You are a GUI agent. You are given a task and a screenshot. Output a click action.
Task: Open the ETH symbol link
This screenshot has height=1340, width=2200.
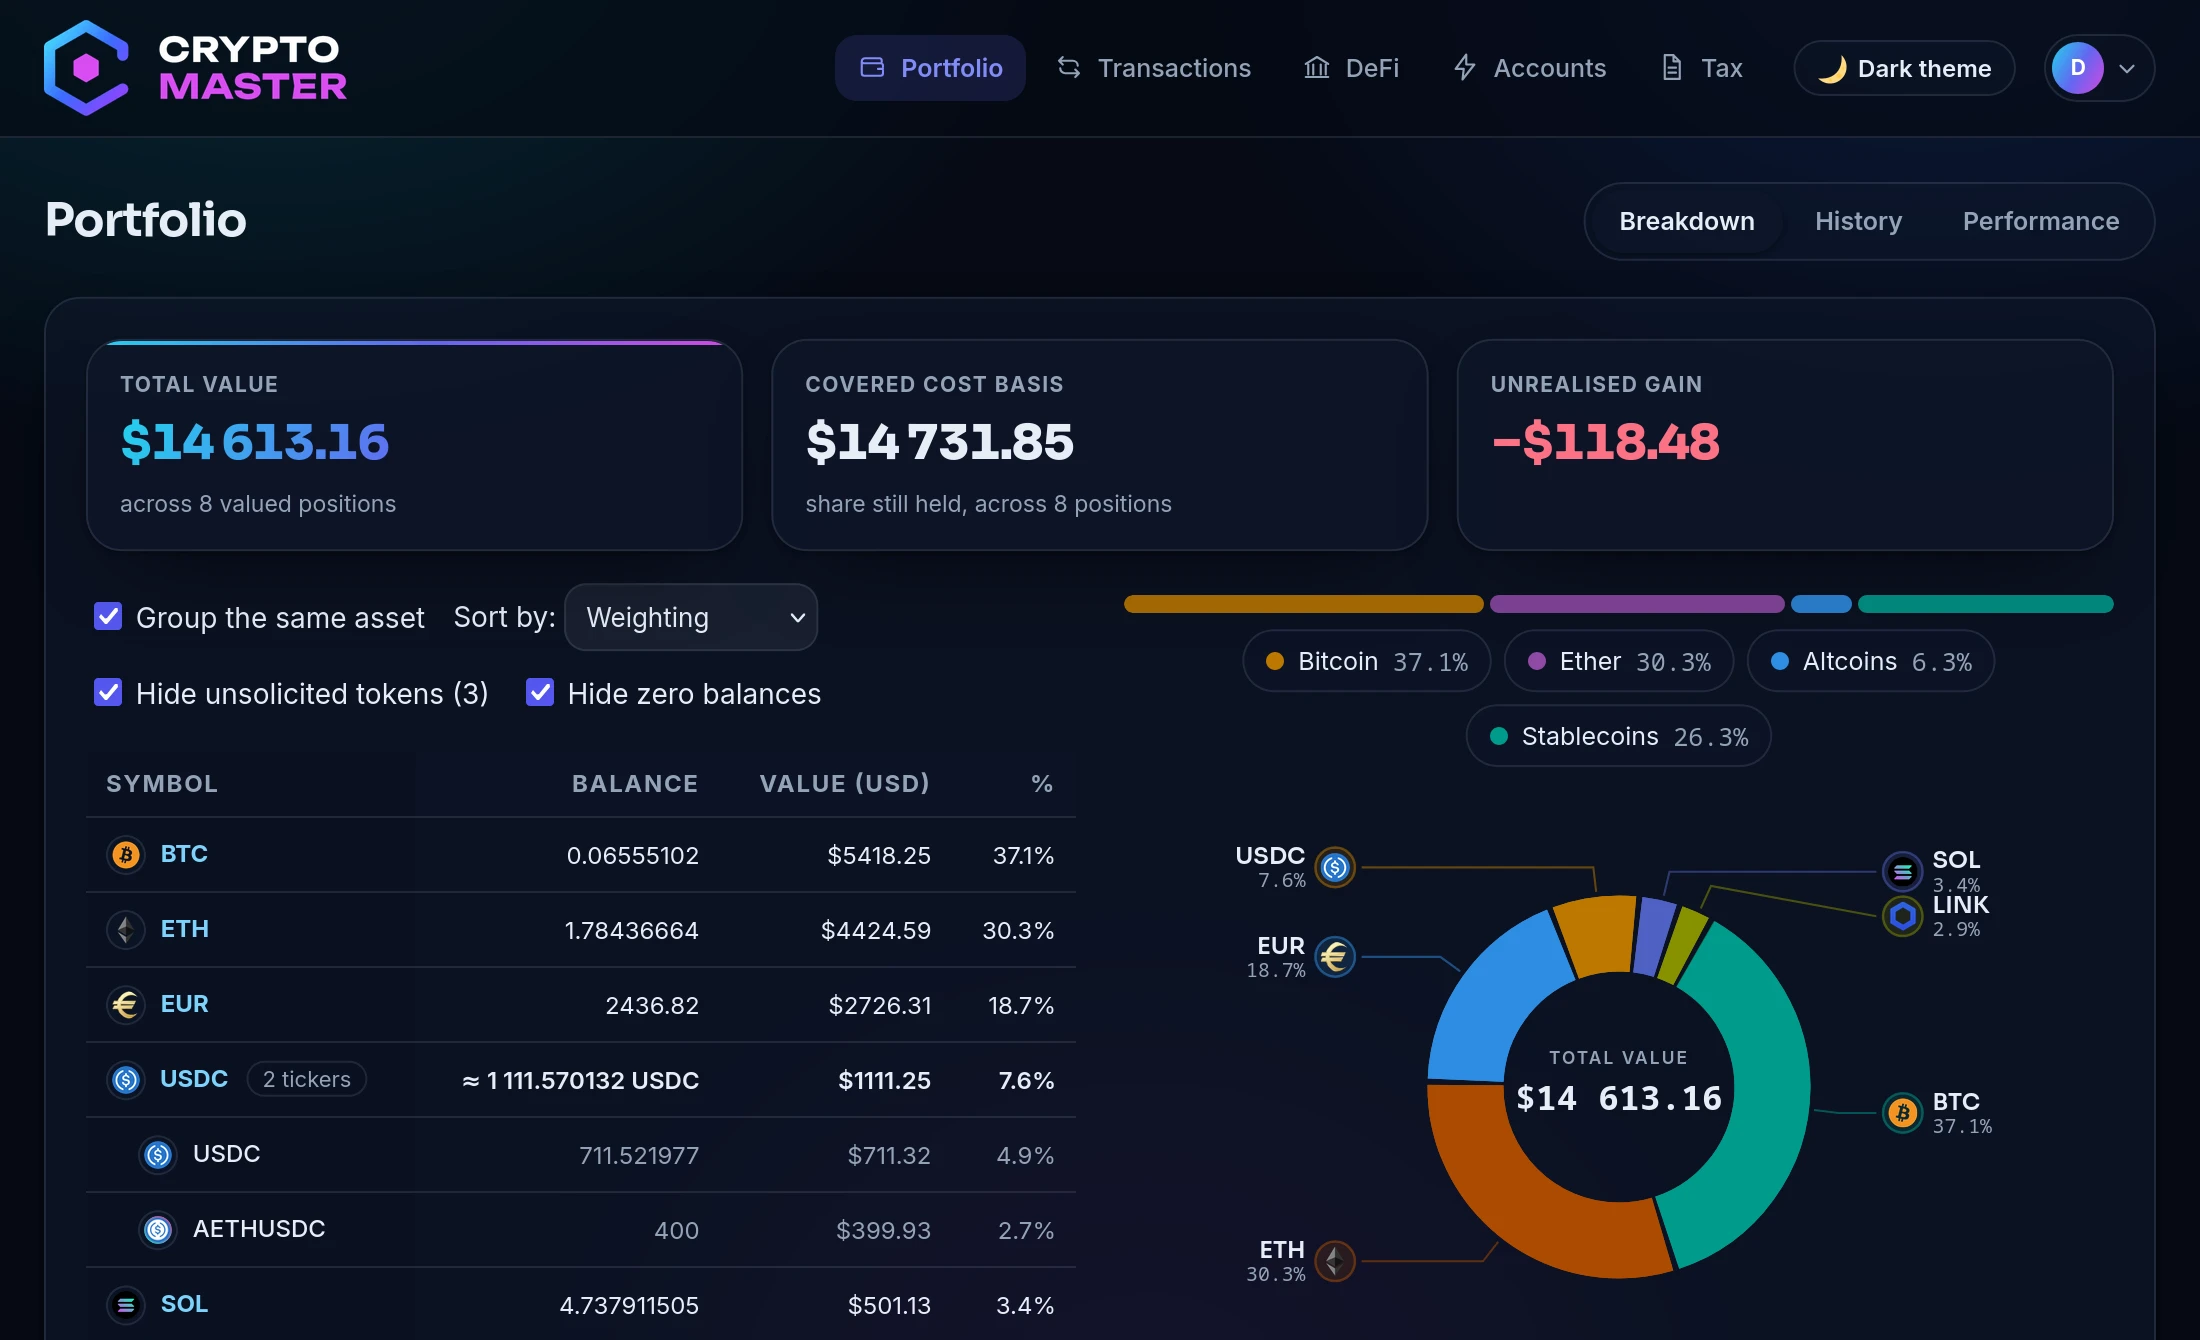point(185,929)
